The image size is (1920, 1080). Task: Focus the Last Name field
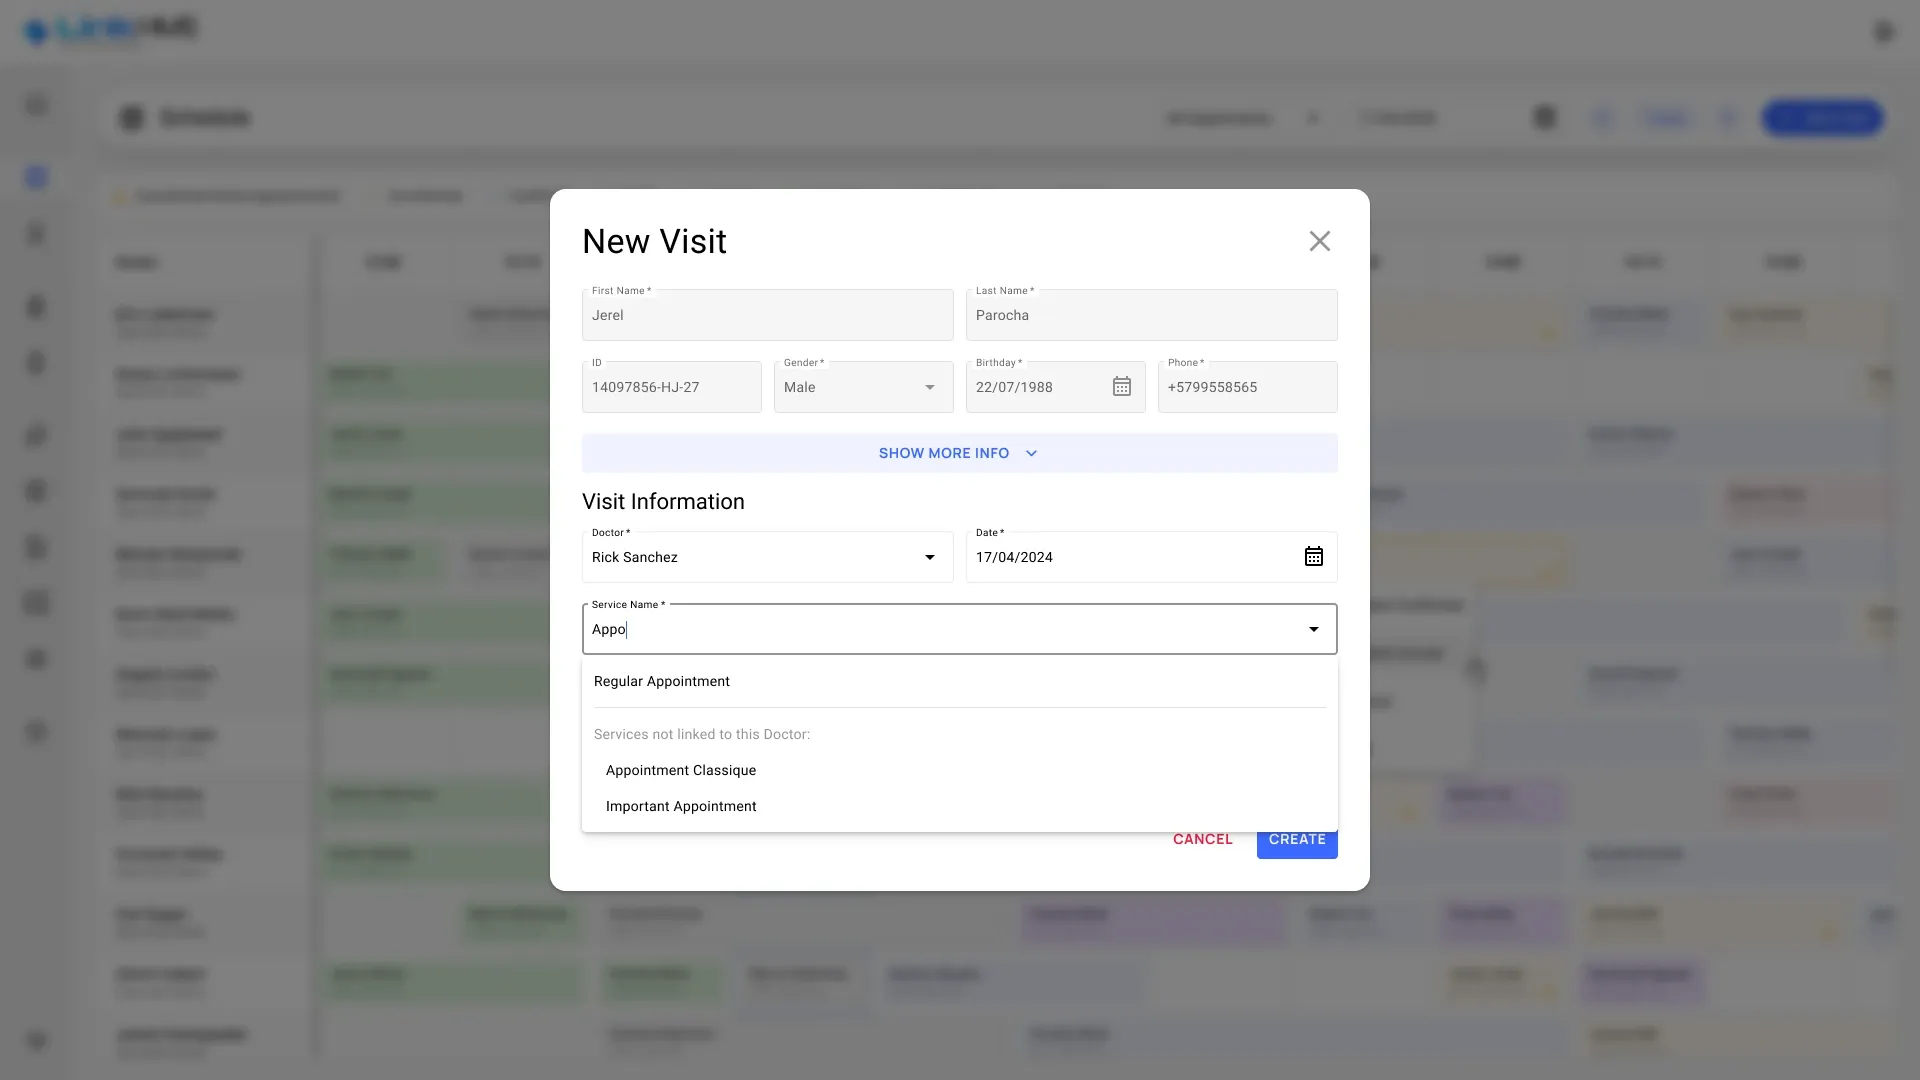pos(1152,315)
